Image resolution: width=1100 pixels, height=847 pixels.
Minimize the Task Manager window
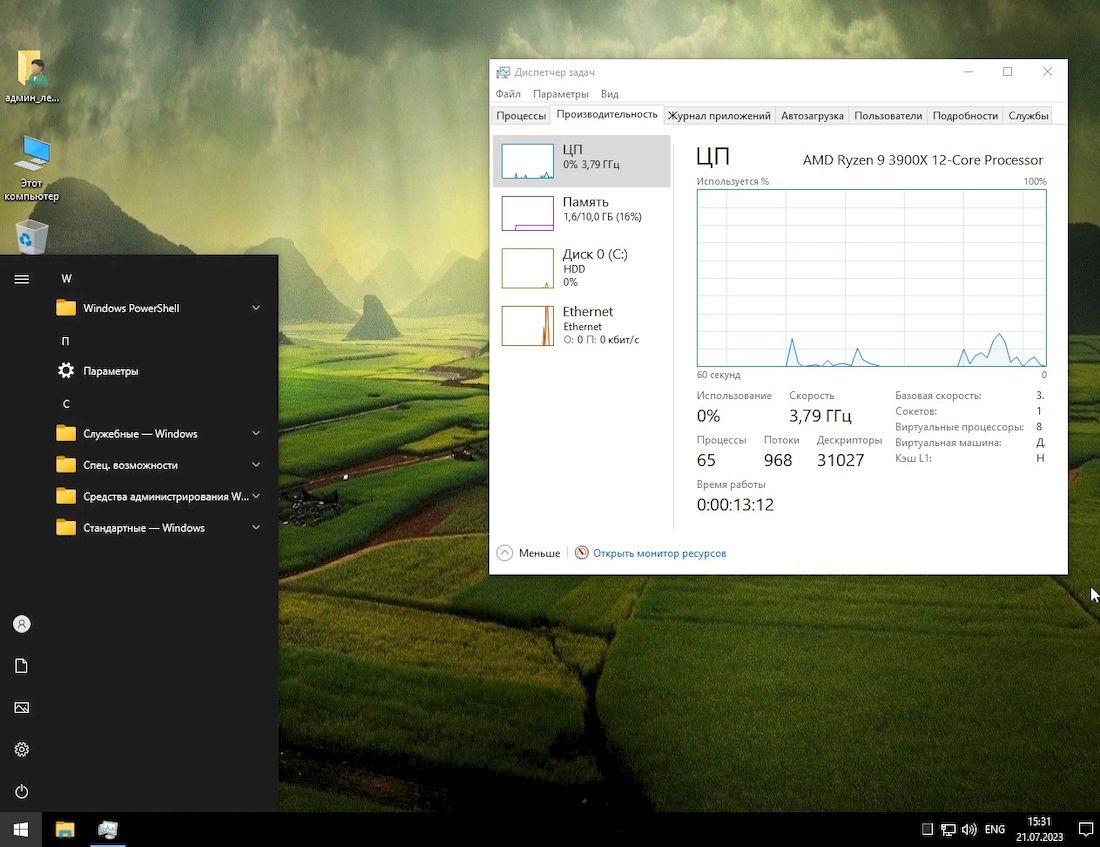tap(968, 72)
